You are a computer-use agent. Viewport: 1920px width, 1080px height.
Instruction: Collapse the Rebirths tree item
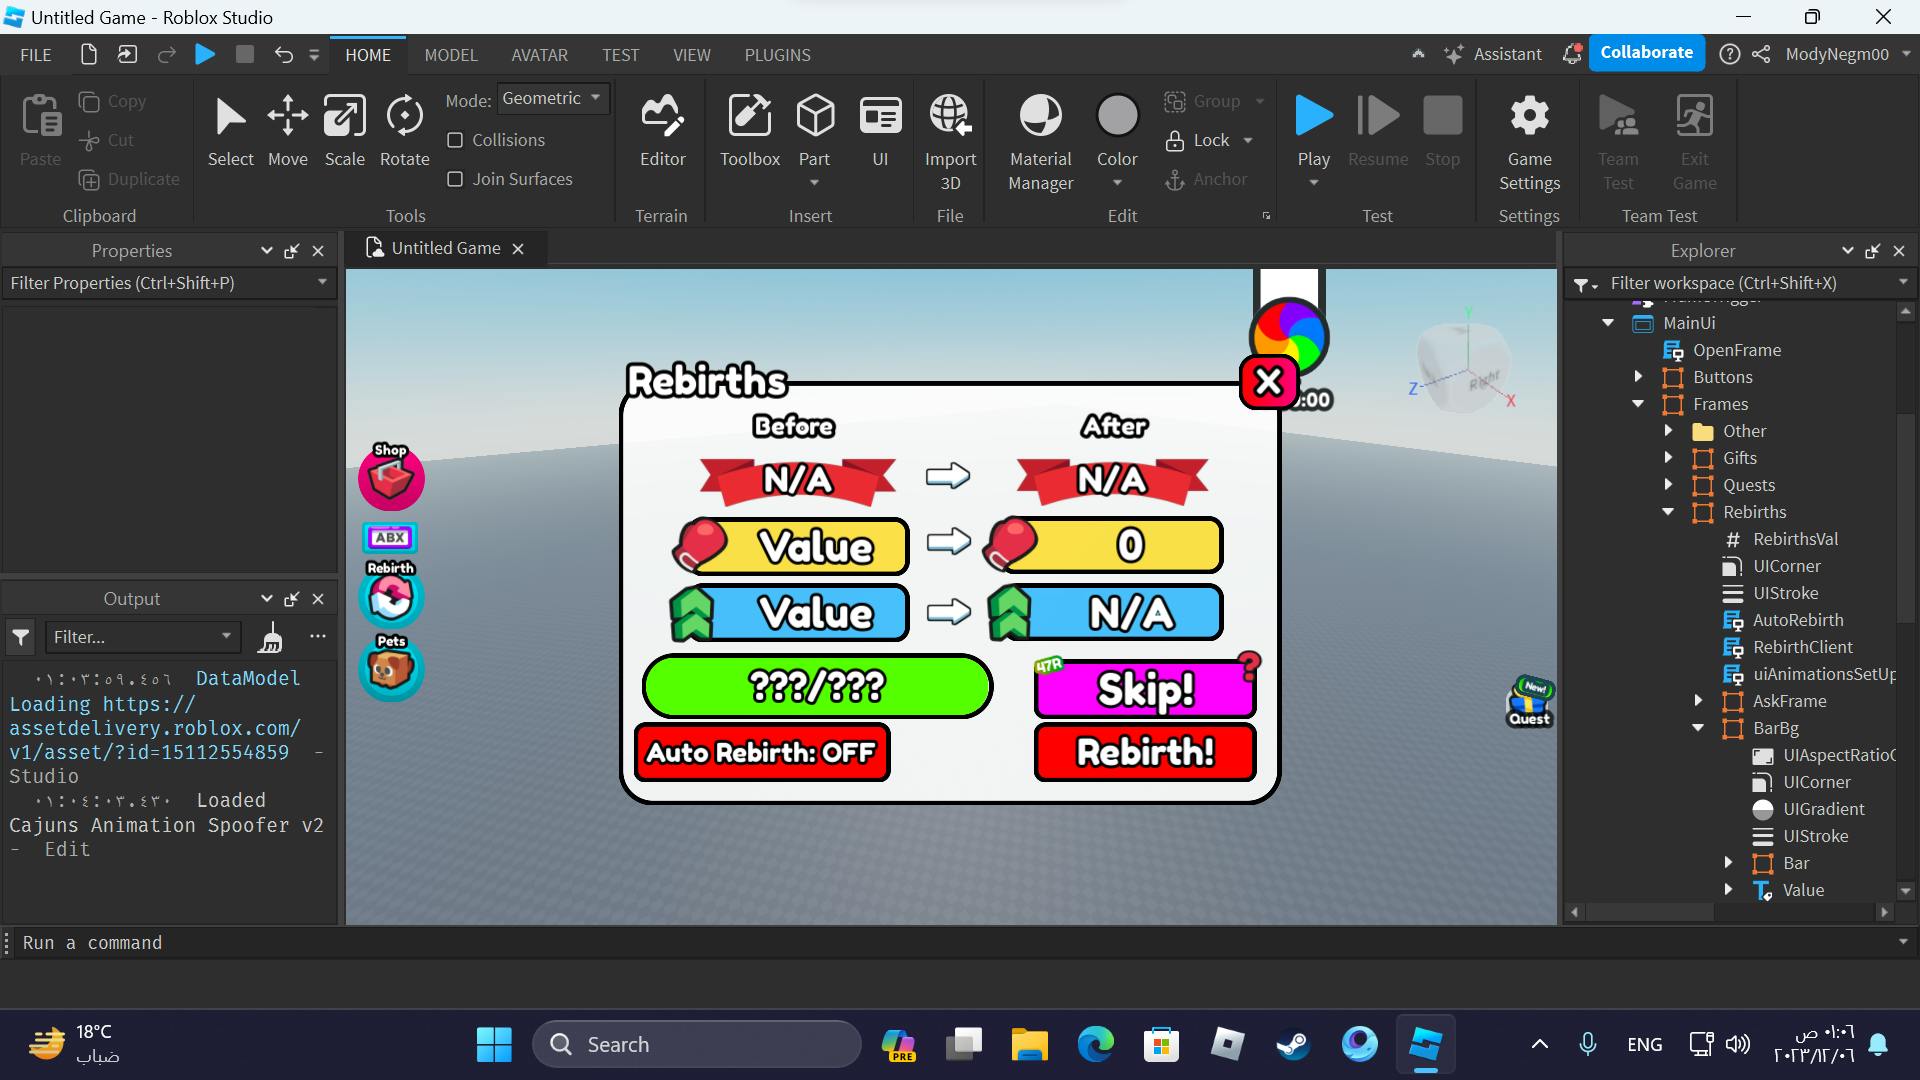coord(1668,512)
